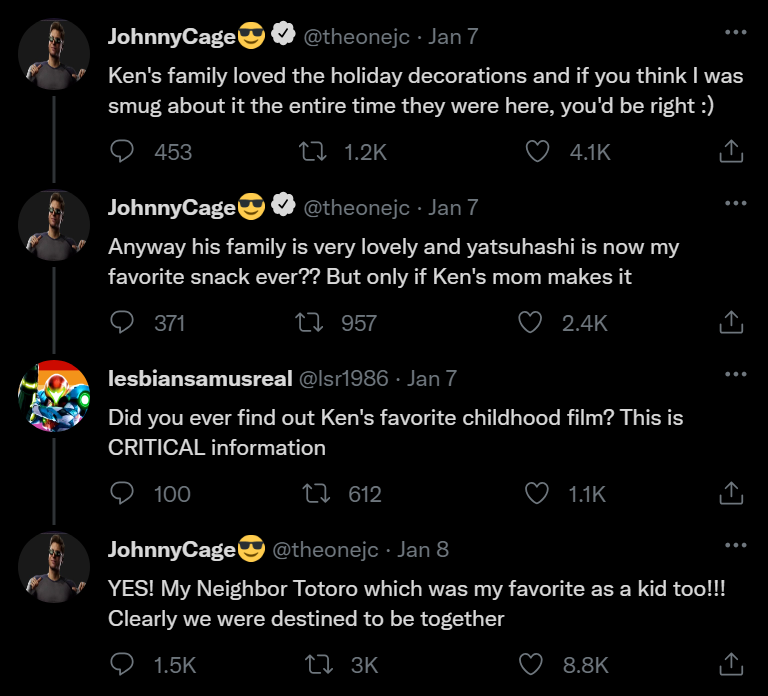Like the holiday decorations tweet
Screen dimensions: 768x696
click(x=538, y=152)
